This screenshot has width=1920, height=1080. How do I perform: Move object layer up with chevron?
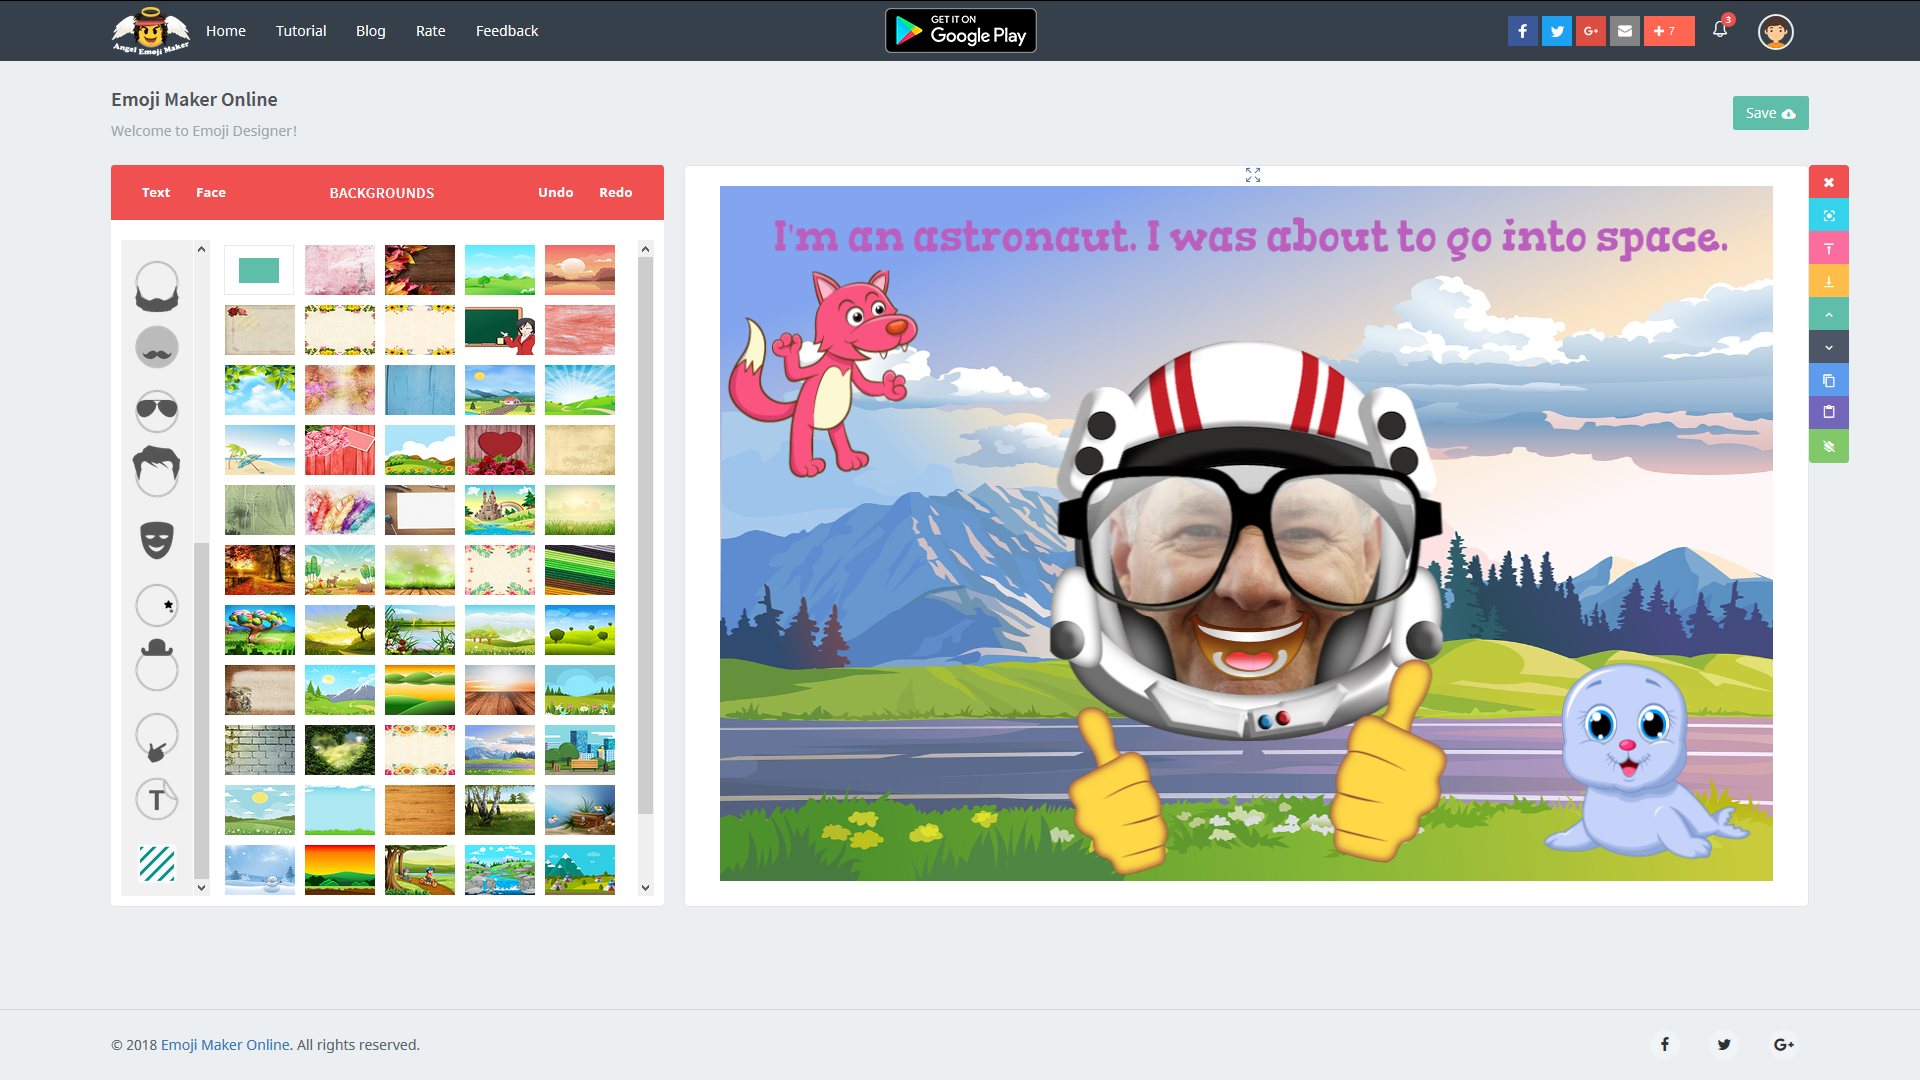[1828, 314]
